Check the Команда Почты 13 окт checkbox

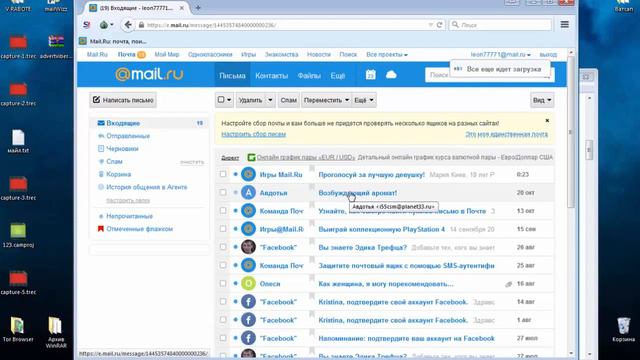tap(223, 211)
